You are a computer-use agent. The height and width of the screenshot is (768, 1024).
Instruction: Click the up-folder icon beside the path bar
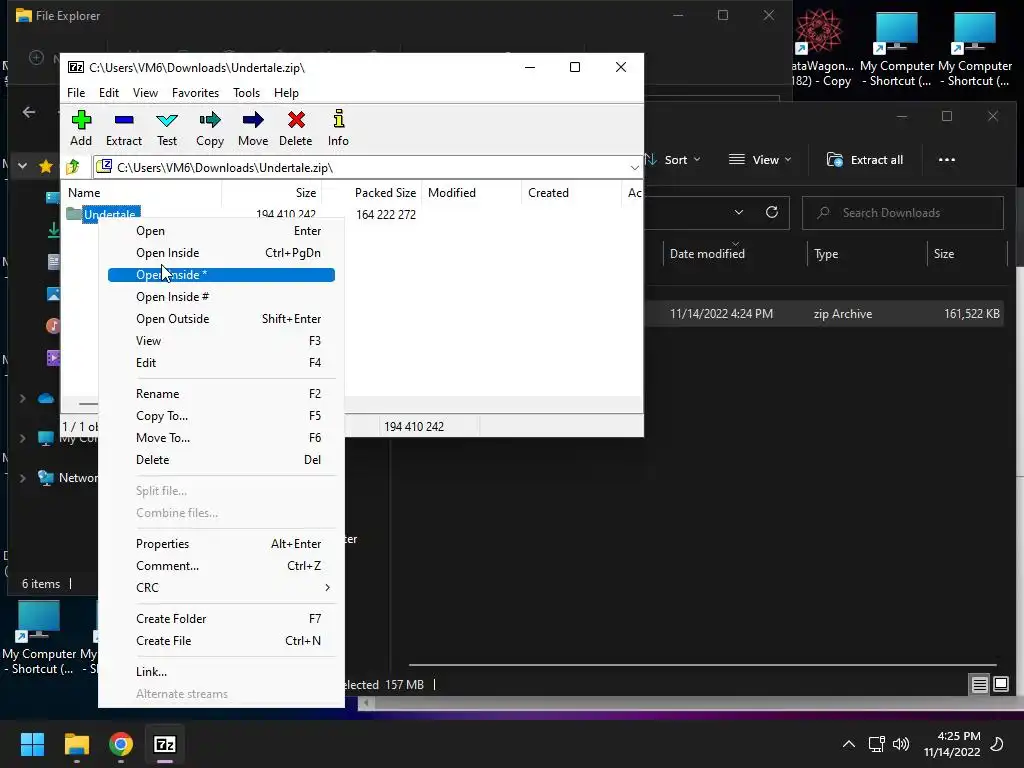(x=72, y=167)
